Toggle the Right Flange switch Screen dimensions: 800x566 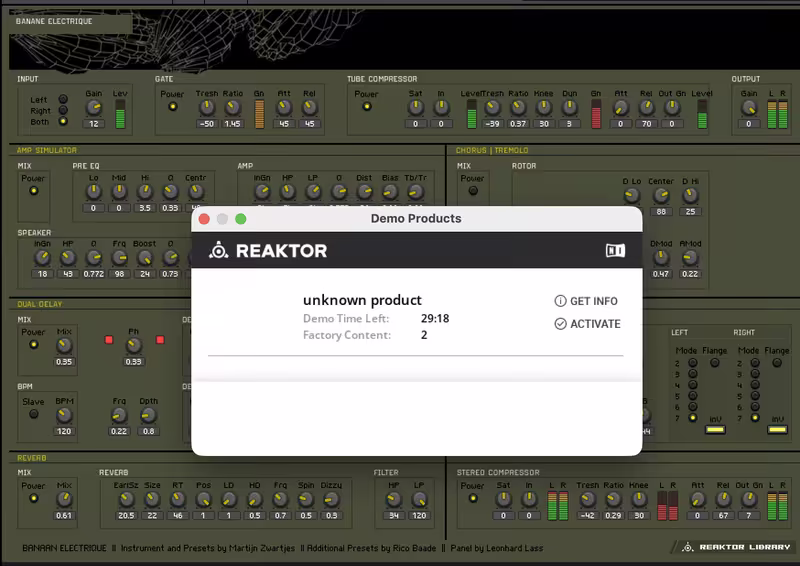[x=777, y=363]
